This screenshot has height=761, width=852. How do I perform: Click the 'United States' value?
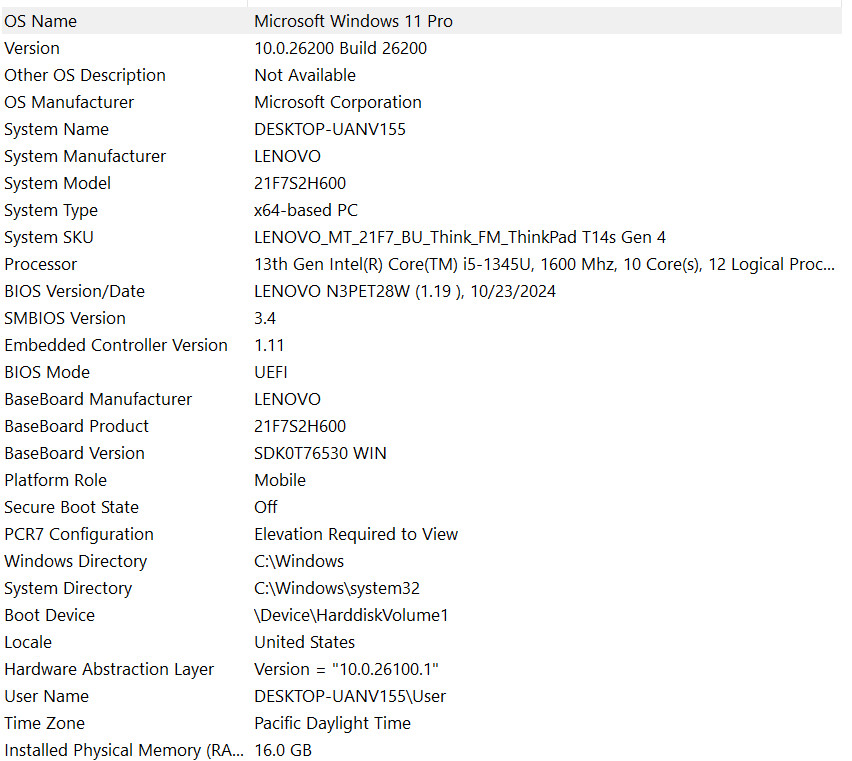click(304, 643)
